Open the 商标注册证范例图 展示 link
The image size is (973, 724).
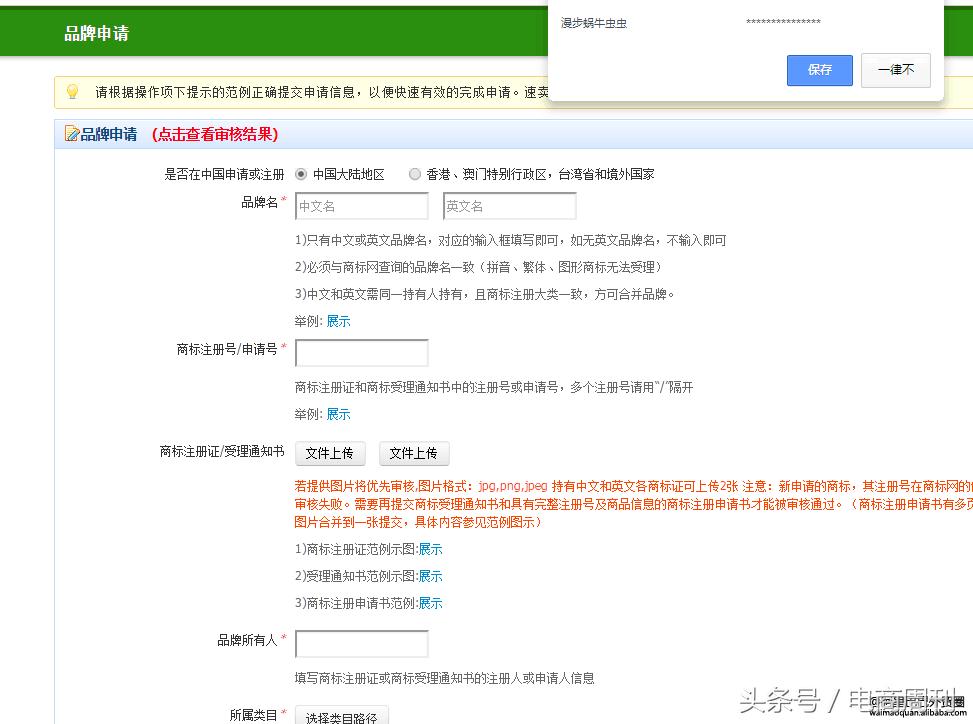(x=430, y=548)
